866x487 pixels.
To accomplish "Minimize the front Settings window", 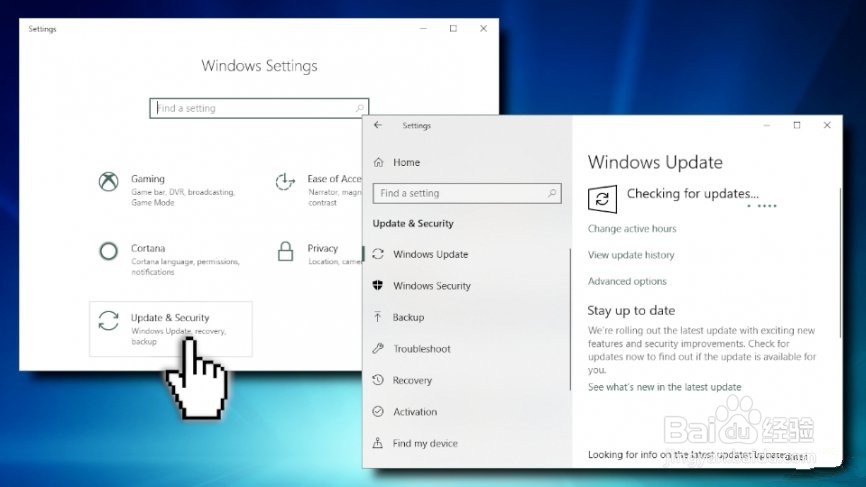I will [767, 125].
